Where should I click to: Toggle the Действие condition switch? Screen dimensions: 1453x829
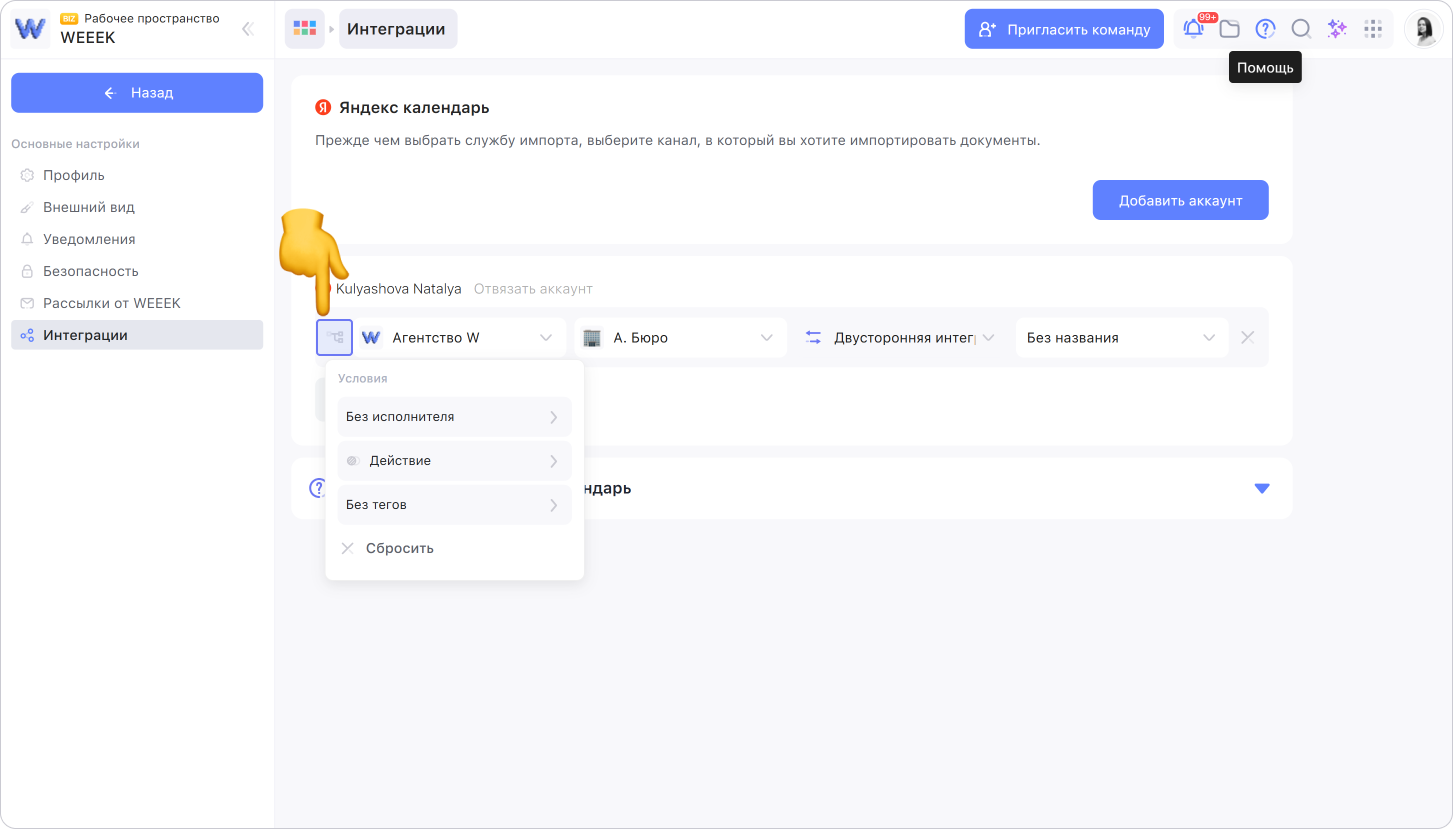pos(353,461)
